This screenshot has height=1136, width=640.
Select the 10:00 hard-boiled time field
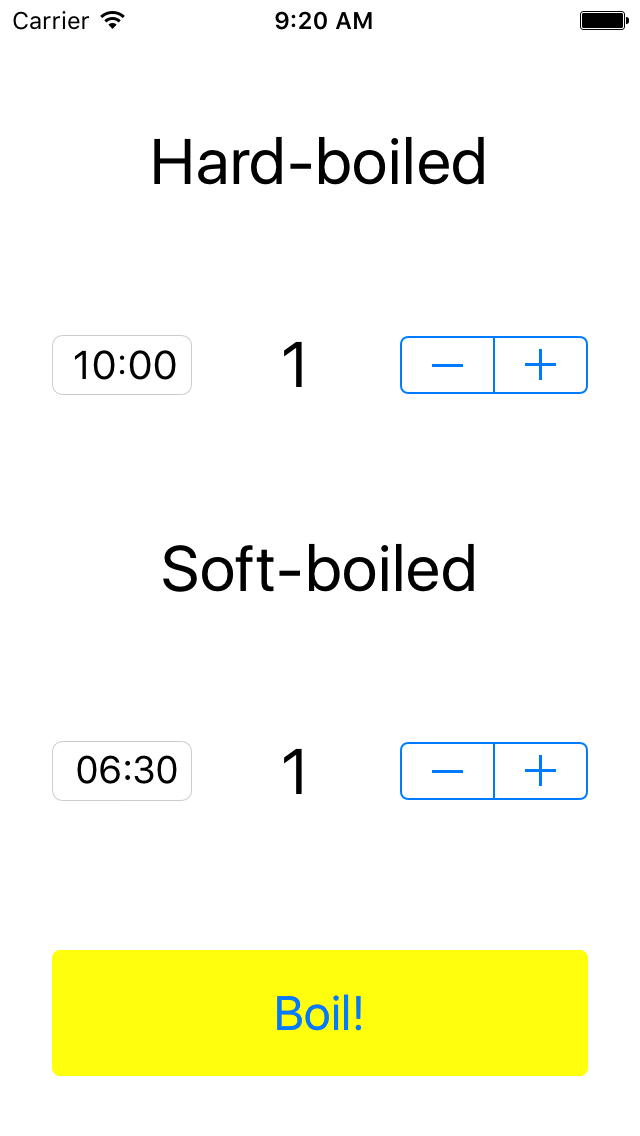(122, 365)
